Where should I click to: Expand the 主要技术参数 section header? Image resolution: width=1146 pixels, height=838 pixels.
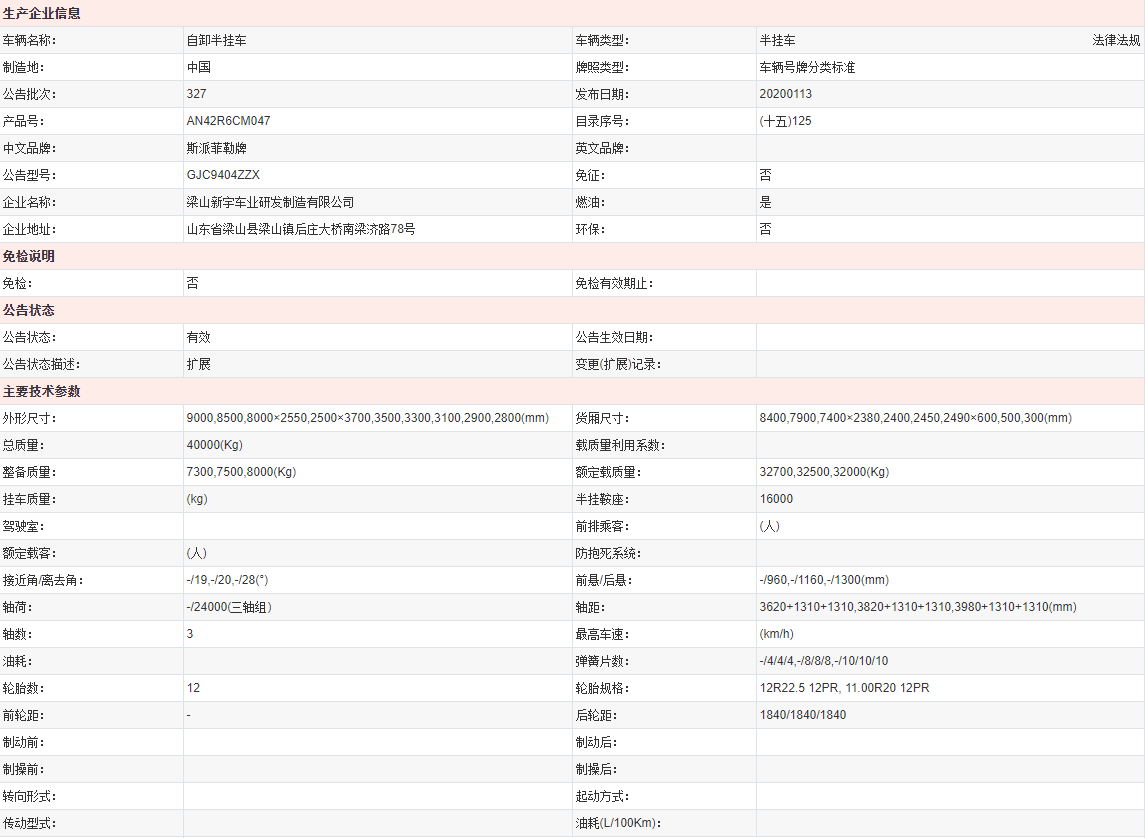click(41, 391)
